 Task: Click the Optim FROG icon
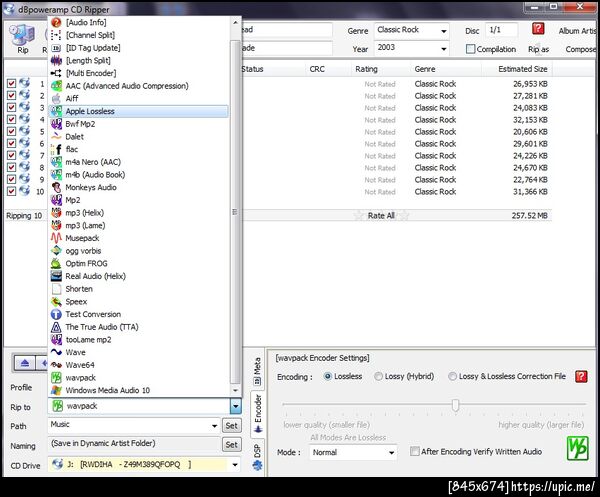(56, 263)
